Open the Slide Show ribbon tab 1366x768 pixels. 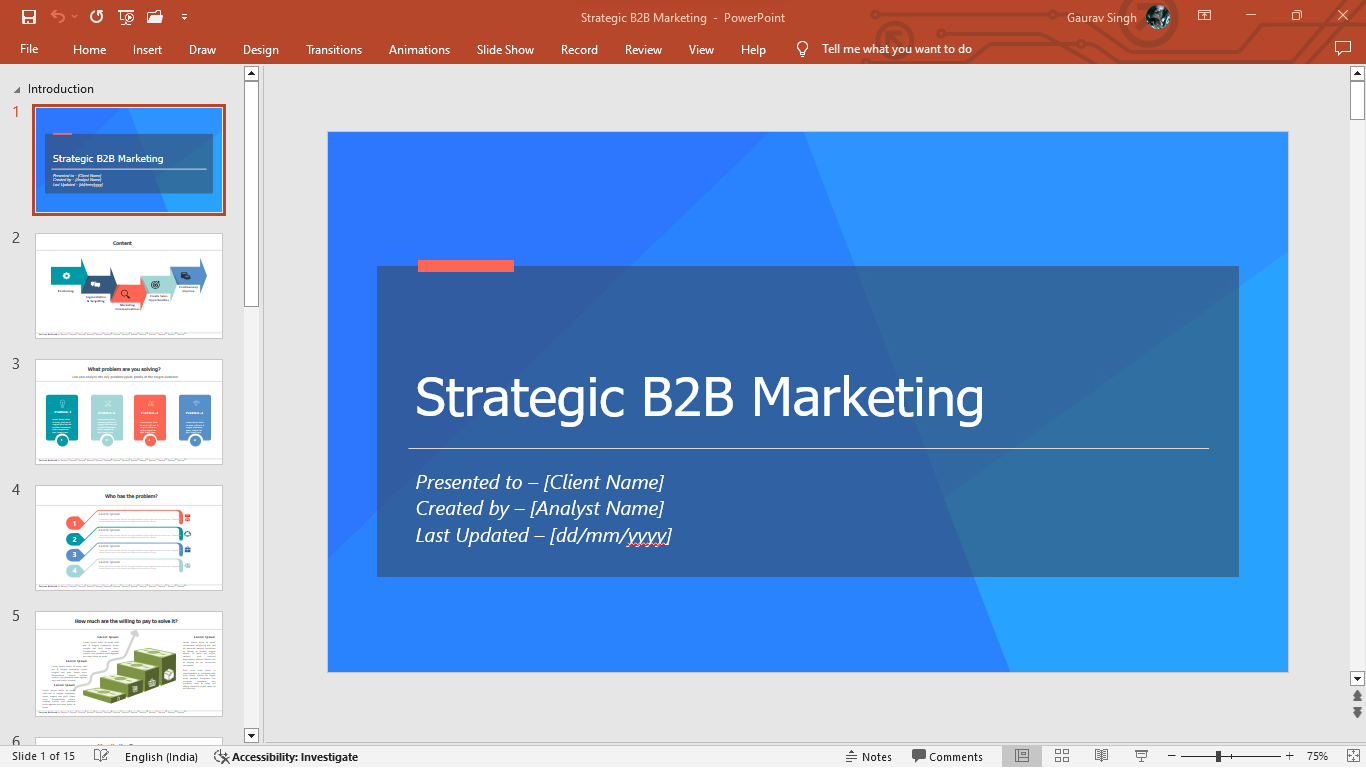point(505,49)
